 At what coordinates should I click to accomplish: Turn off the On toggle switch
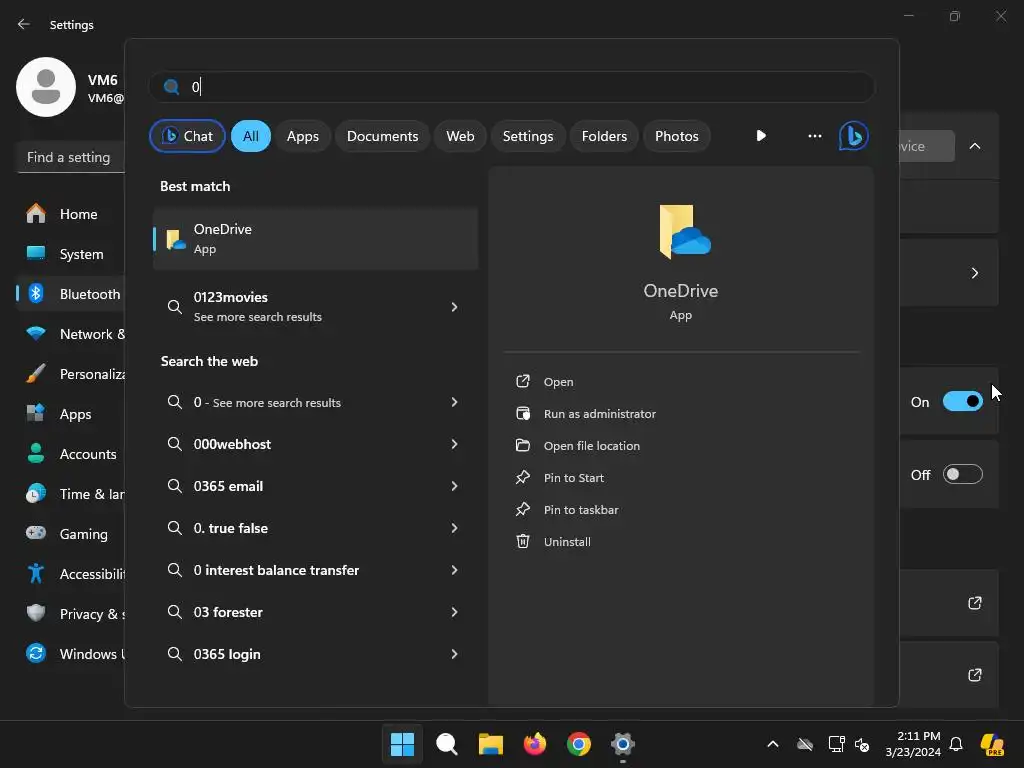tap(963, 401)
